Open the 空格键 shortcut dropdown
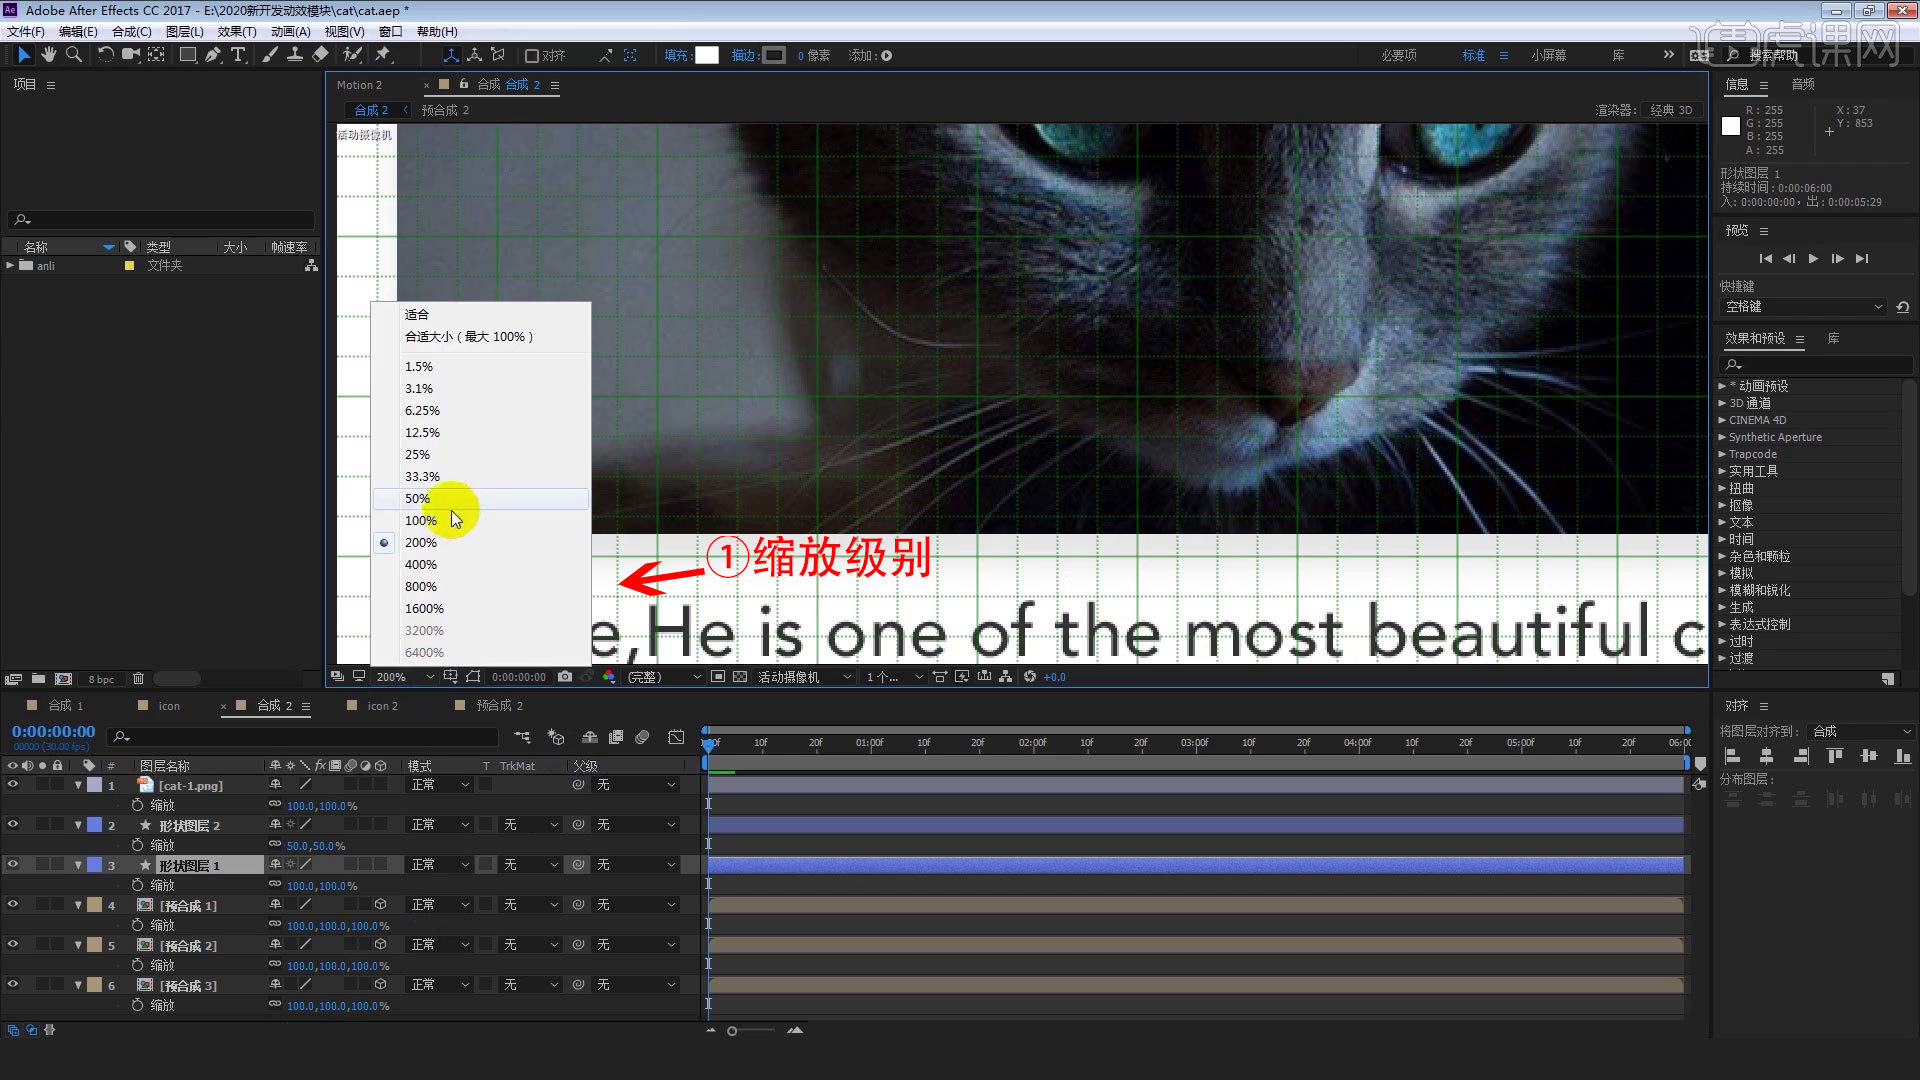Image resolution: width=1920 pixels, height=1080 pixels. pyautogui.click(x=1803, y=307)
